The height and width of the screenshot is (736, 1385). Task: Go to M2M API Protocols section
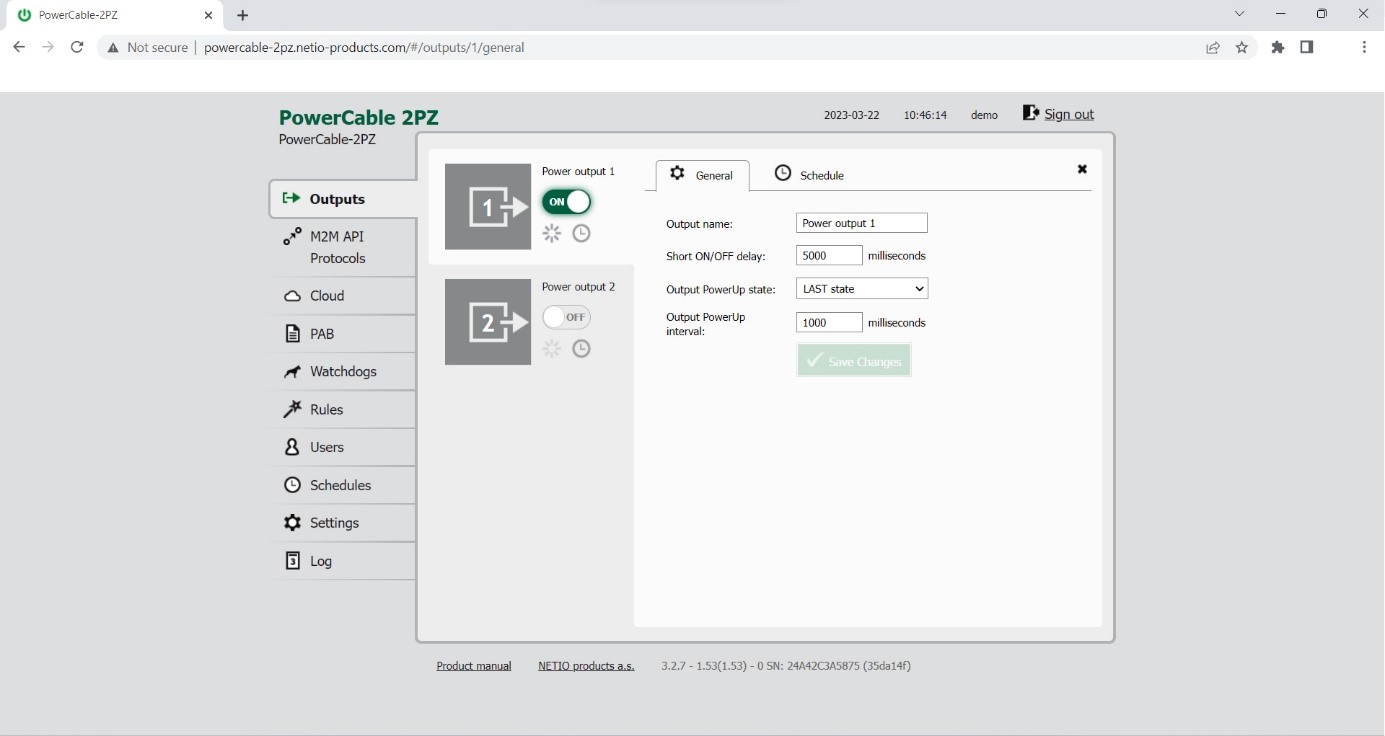click(x=337, y=247)
